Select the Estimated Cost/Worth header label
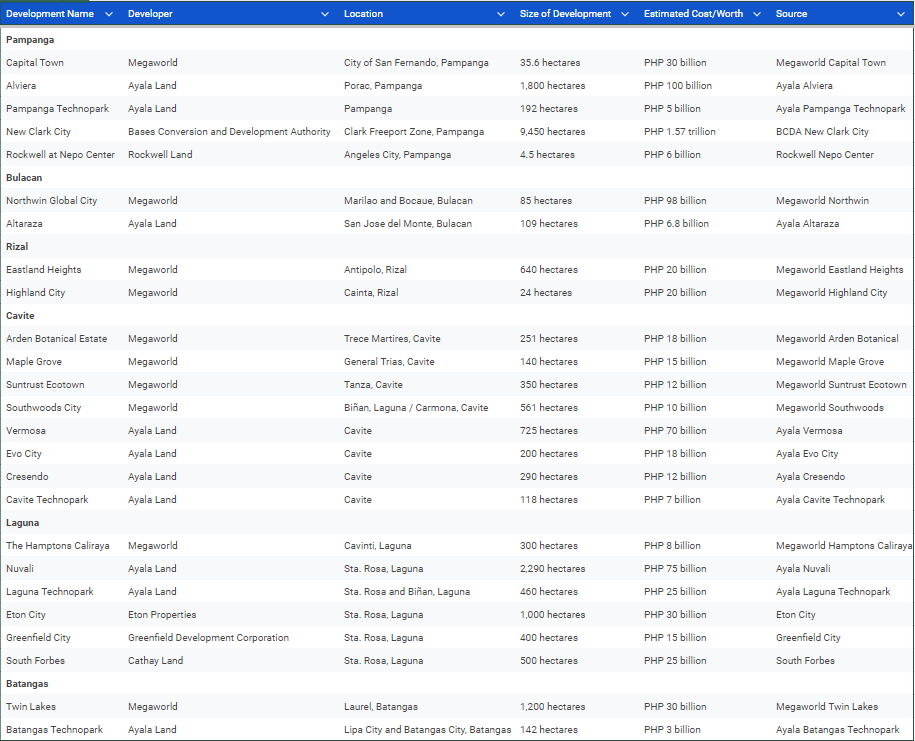The image size is (915, 741). 693,13
